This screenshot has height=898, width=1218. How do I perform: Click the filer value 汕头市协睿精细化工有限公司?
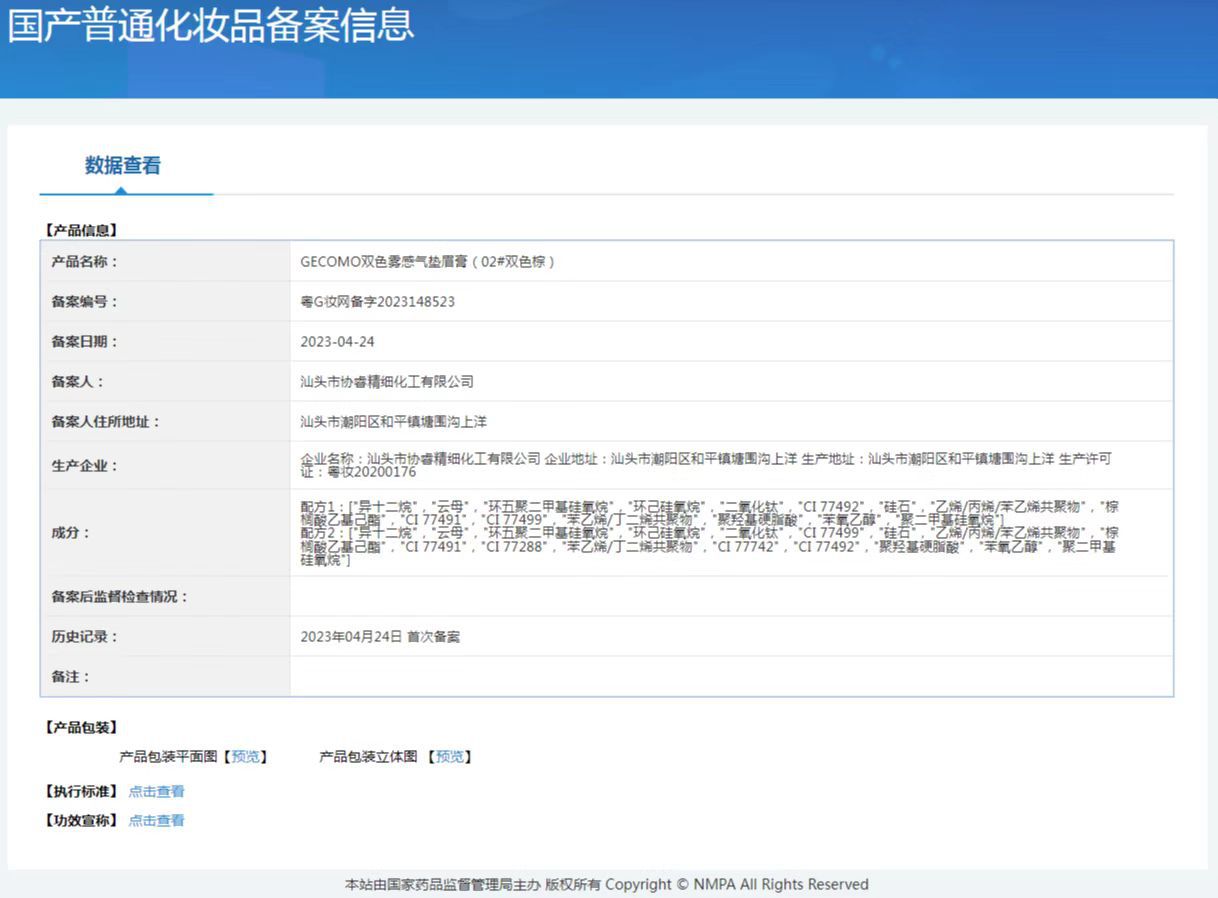[387, 381]
